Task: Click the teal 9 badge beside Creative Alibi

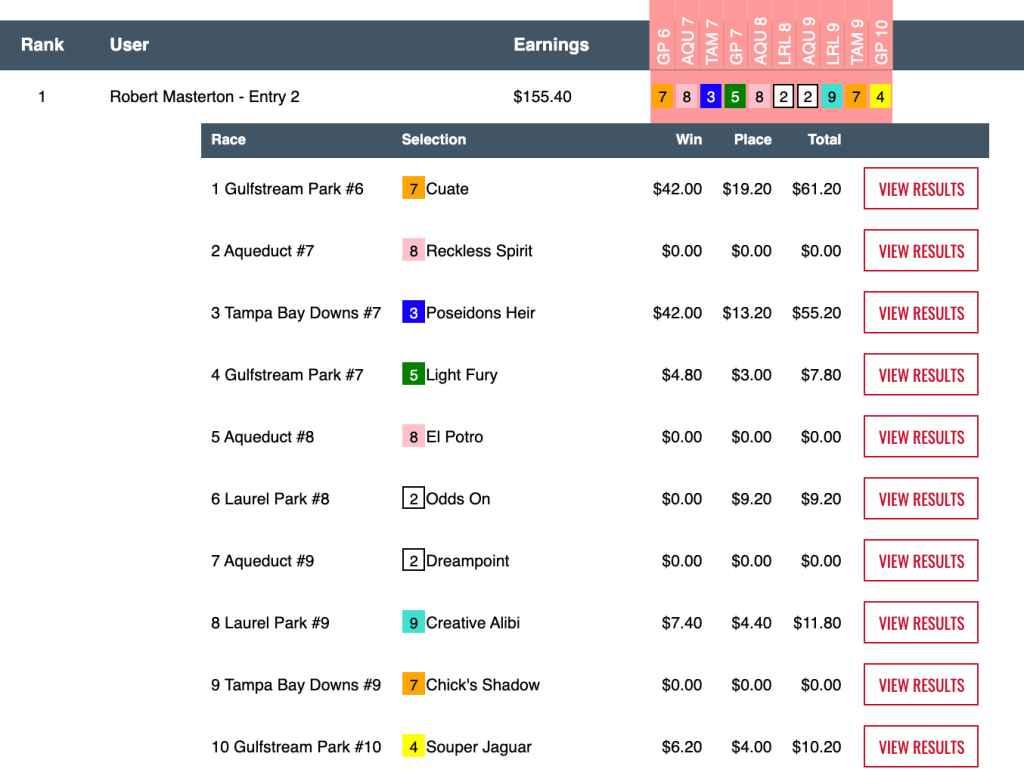Action: [413, 623]
